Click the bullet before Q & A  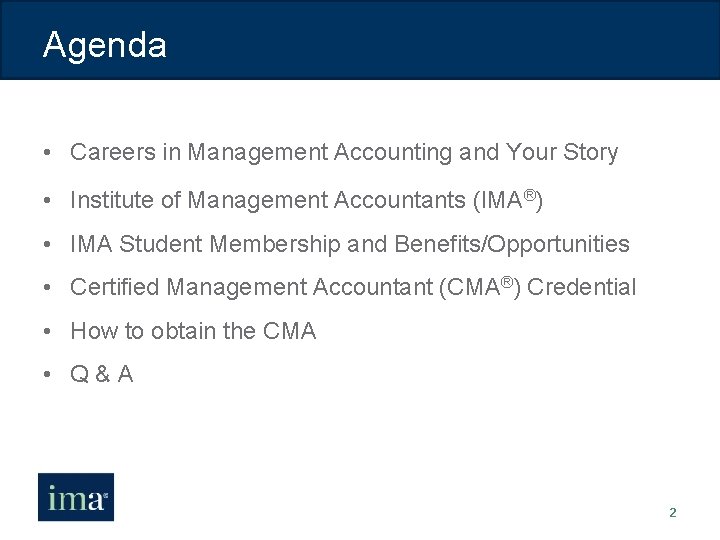click(48, 375)
